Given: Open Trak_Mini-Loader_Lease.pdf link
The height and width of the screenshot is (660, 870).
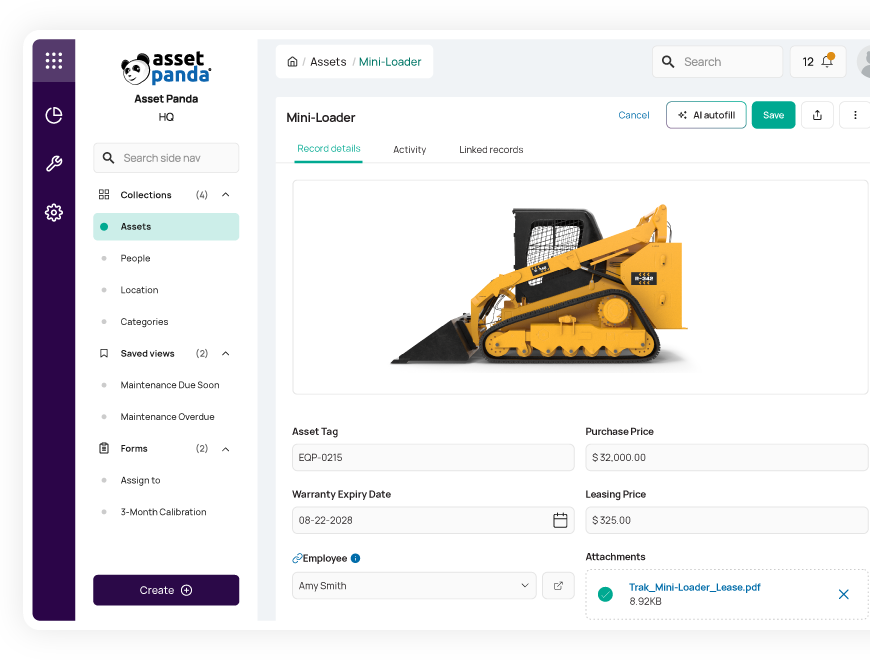Looking at the screenshot, I should pyautogui.click(x=694, y=587).
